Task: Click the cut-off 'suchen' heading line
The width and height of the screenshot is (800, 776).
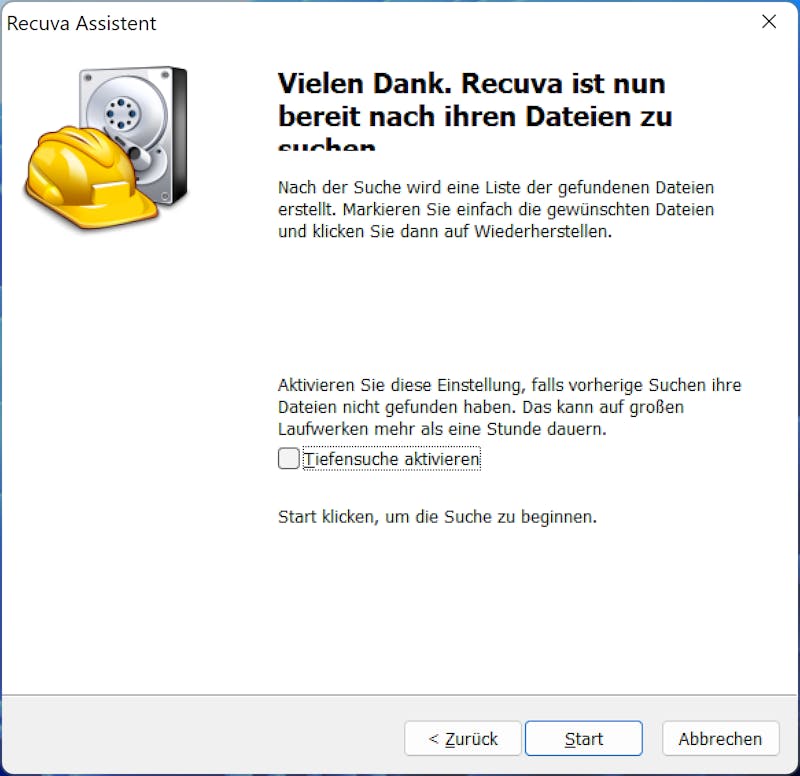Action: click(x=327, y=144)
